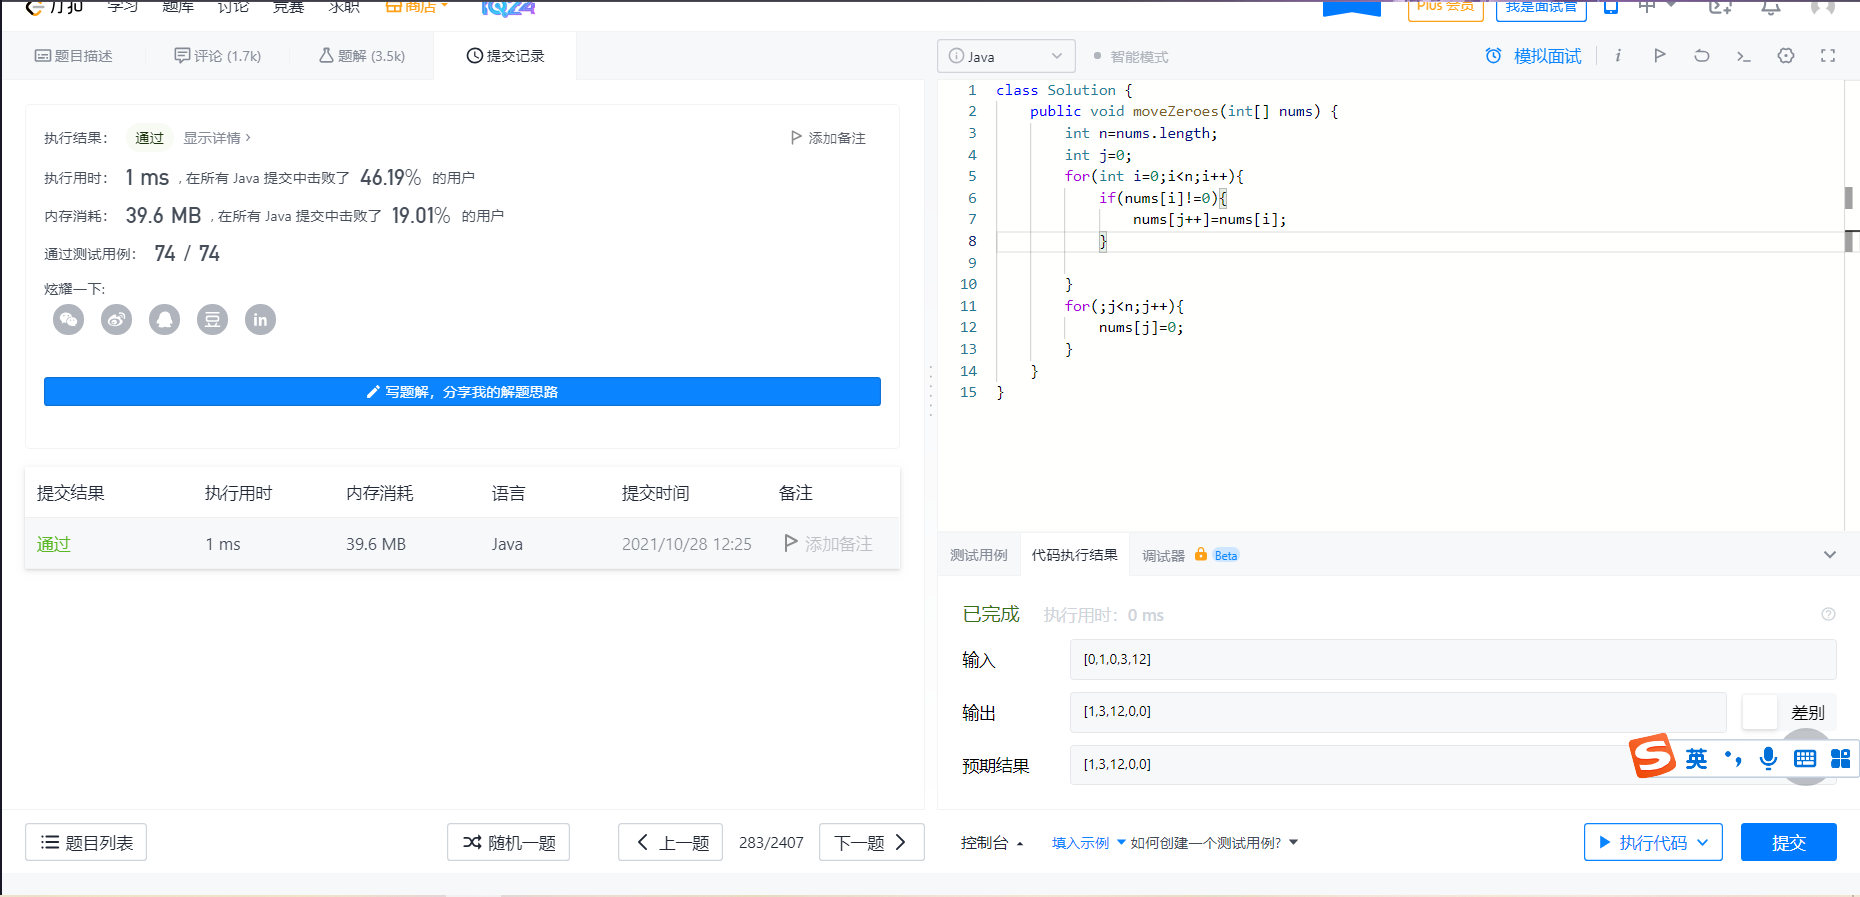Click the 我是面试官 button
The width and height of the screenshot is (1860, 897).
tap(1541, 8)
